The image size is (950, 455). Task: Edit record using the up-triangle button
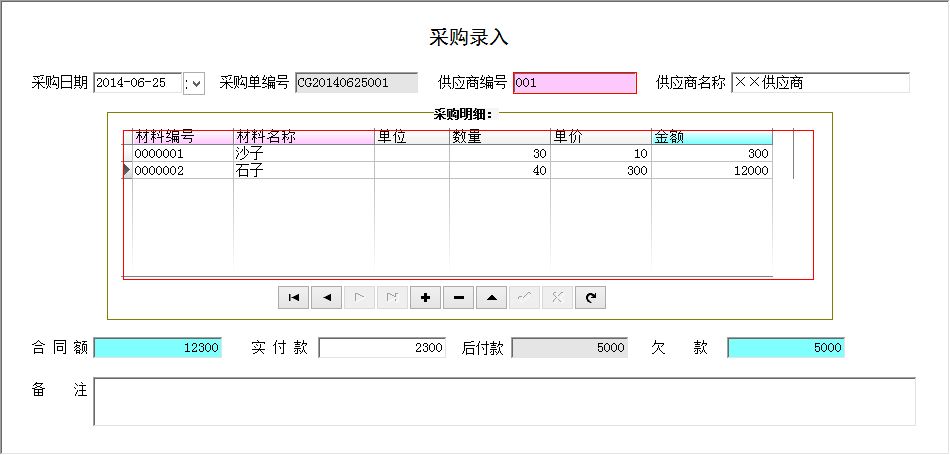coord(492,297)
